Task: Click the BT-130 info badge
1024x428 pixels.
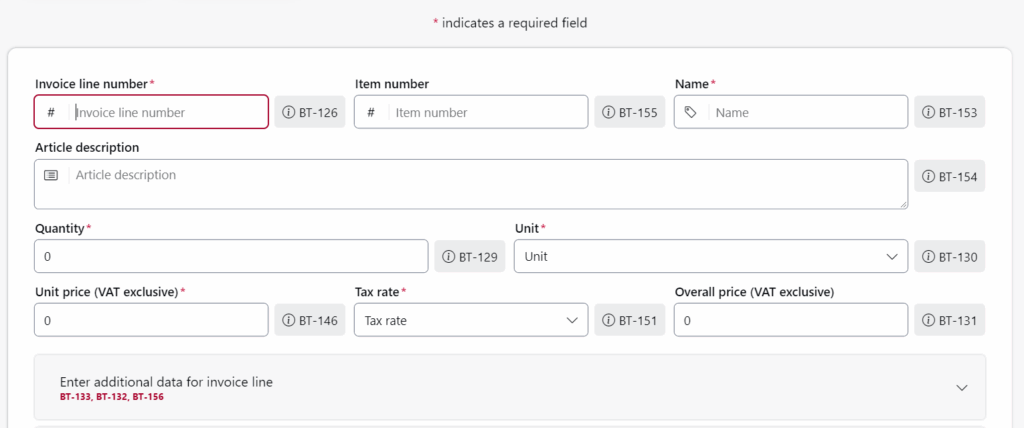Action: [x=950, y=256]
